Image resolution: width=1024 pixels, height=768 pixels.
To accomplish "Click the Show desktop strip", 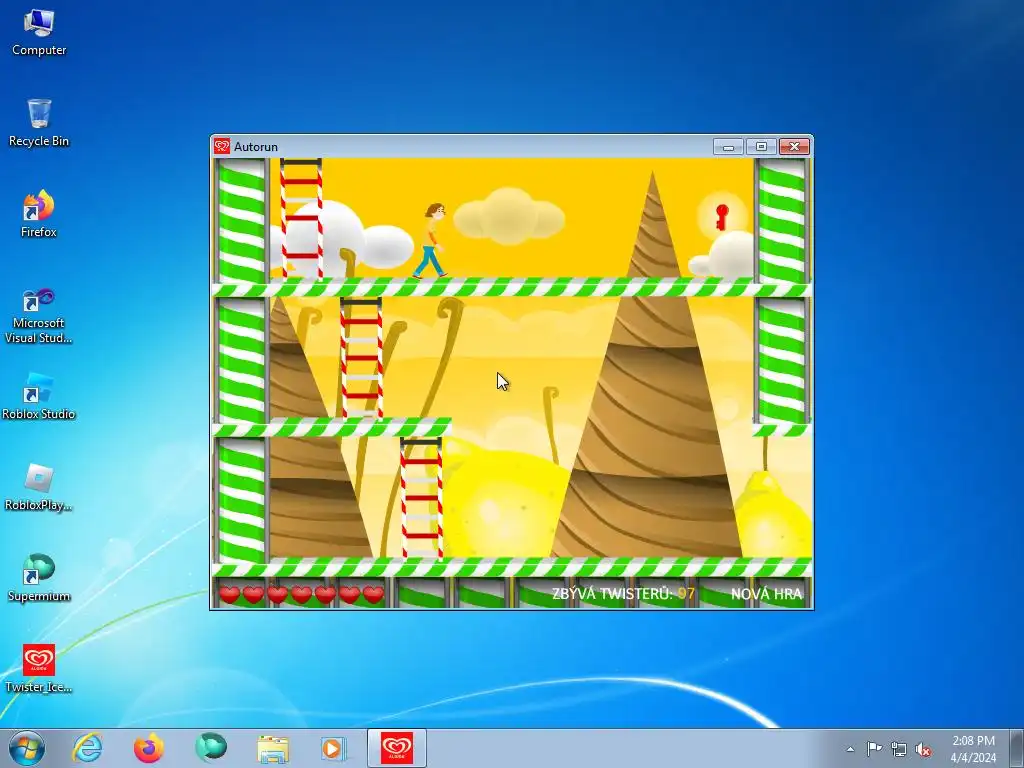I will (x=1017, y=748).
